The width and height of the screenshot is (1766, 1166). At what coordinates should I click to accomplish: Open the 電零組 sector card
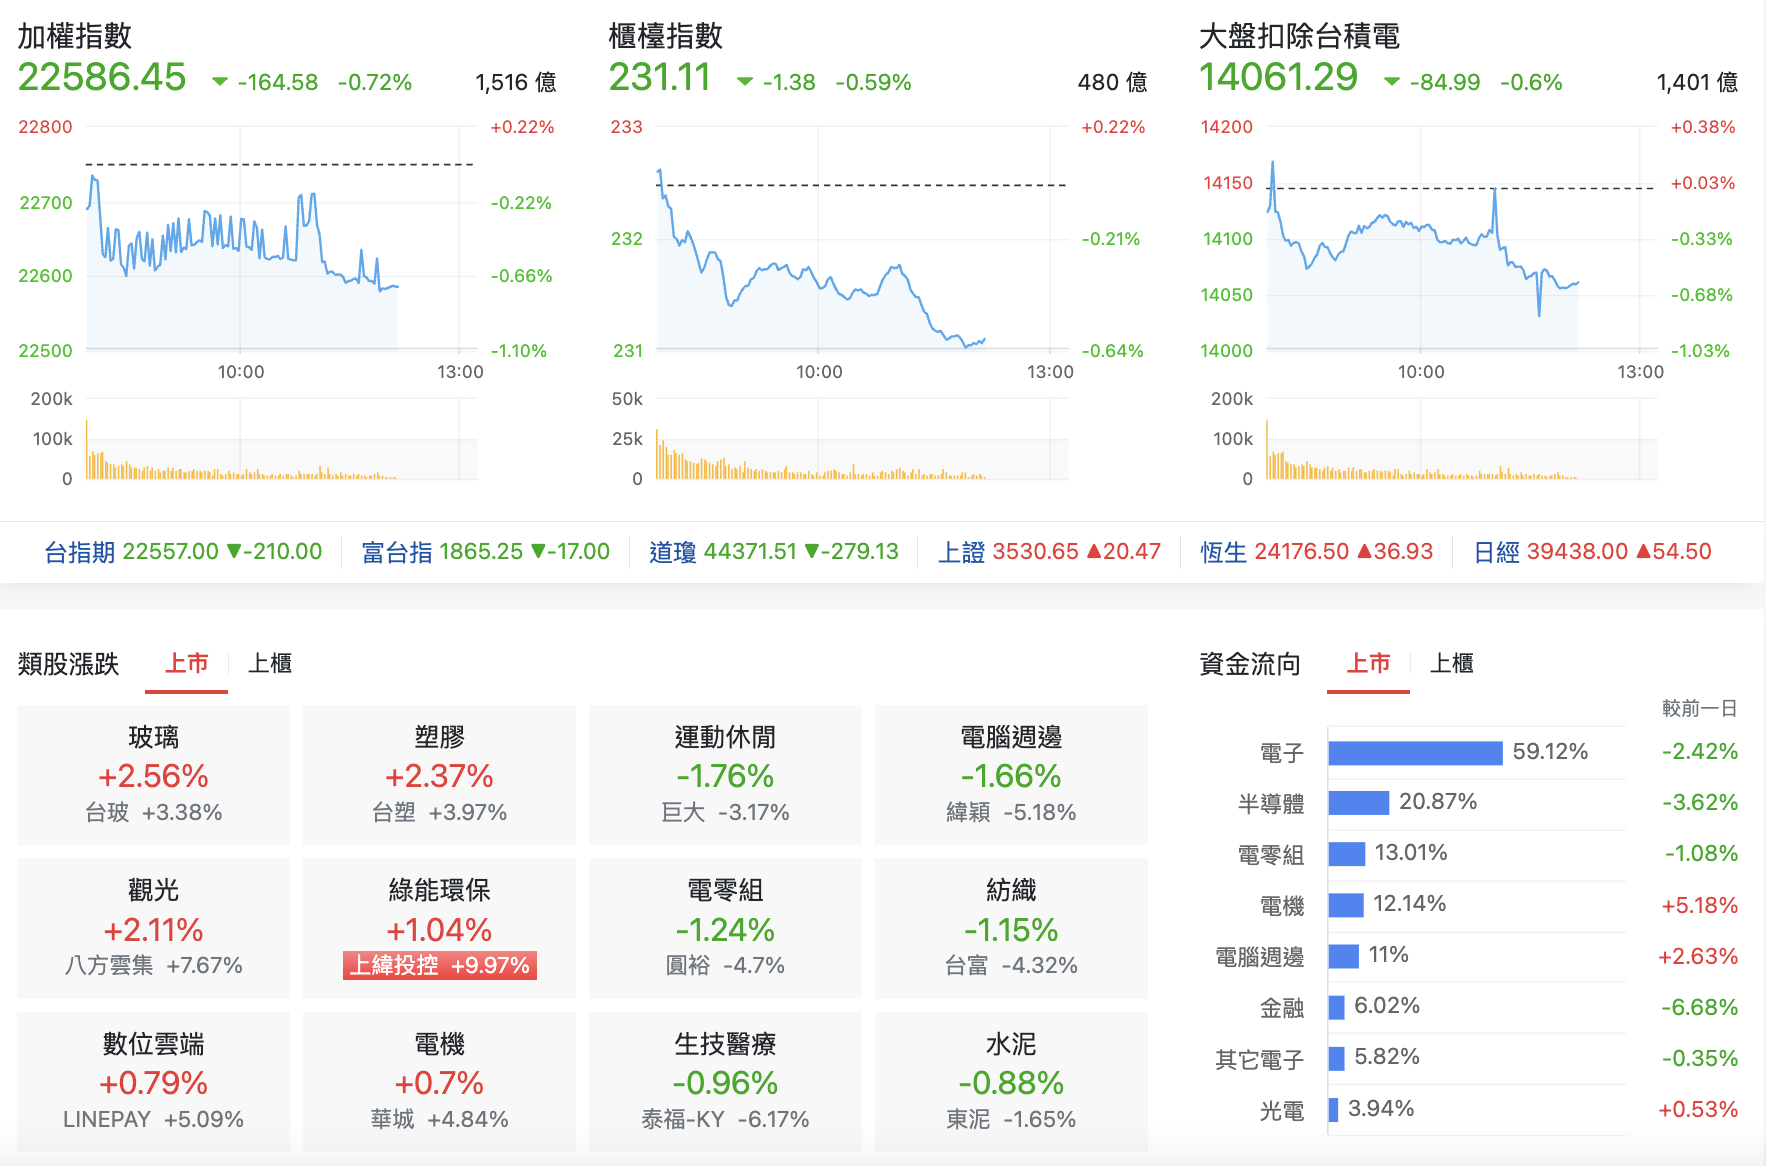pyautogui.click(x=725, y=928)
